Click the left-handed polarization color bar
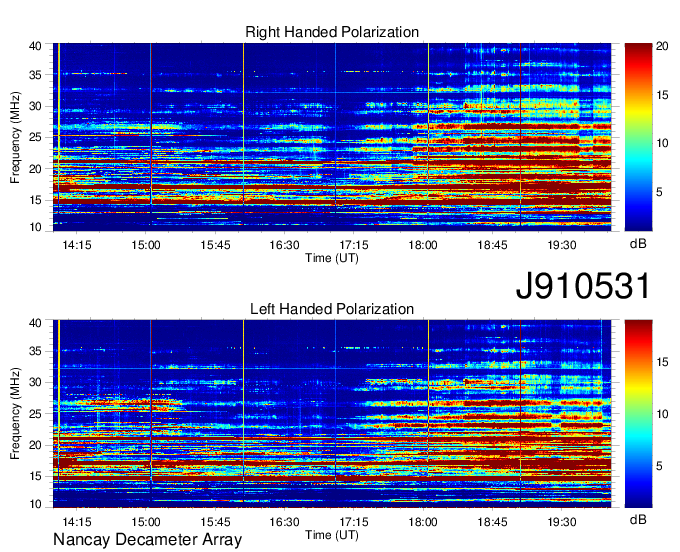Viewport: 680px width, 552px height. point(638,414)
